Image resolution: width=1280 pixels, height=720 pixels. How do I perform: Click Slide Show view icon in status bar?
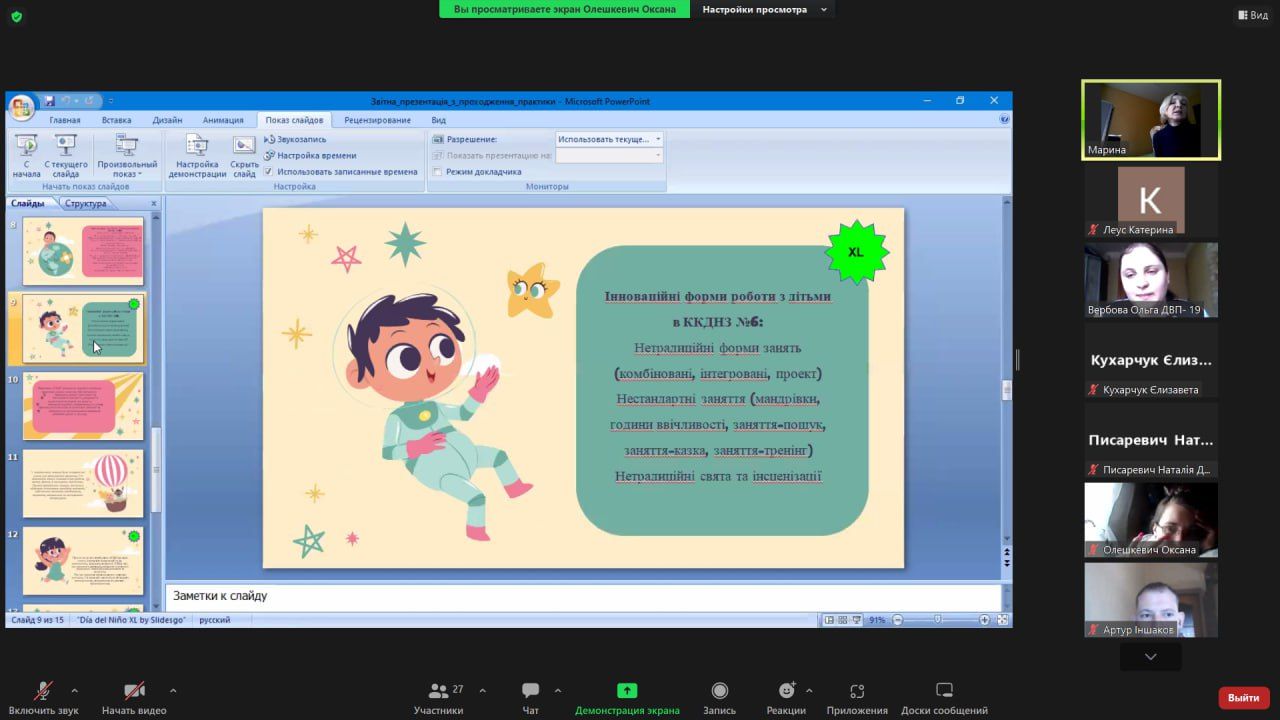pyautogui.click(x=856, y=620)
